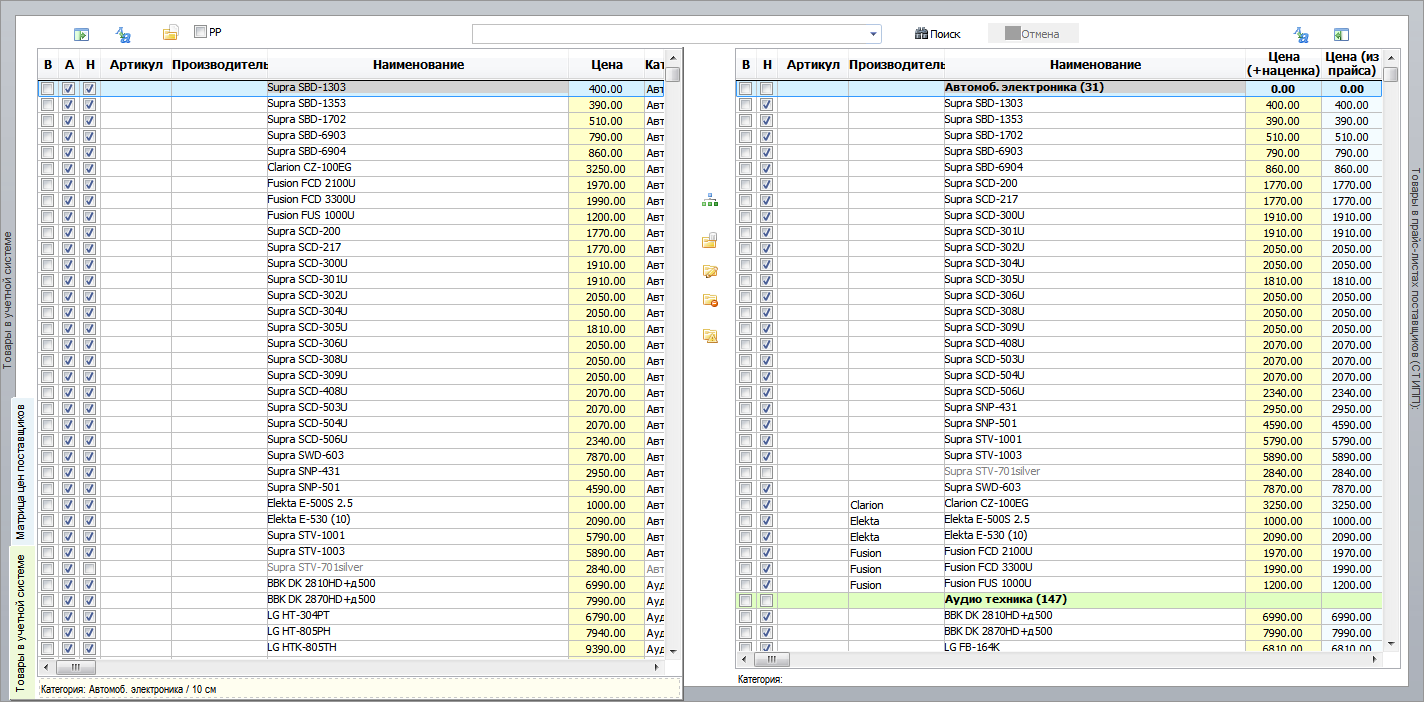The height and width of the screenshot is (702, 1424).
Task: Tick the Н checkbox for Supra STV-701silver in left table
Action: pos(90,569)
